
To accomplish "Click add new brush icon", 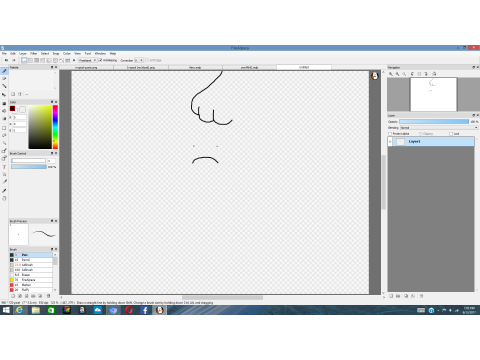I will tap(13, 296).
